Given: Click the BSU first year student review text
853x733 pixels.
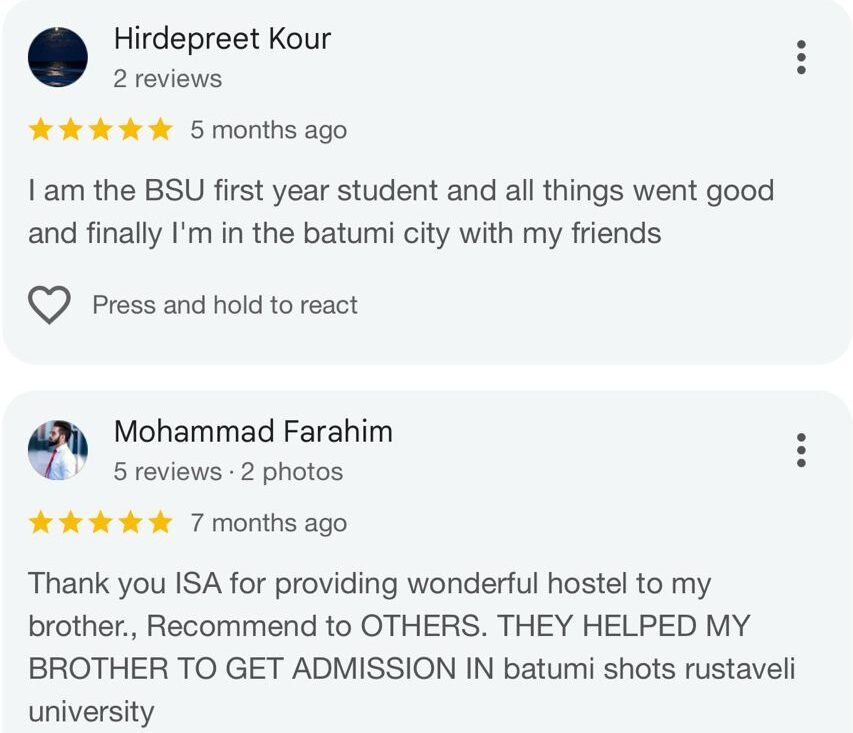Looking at the screenshot, I should pyautogui.click(x=400, y=212).
